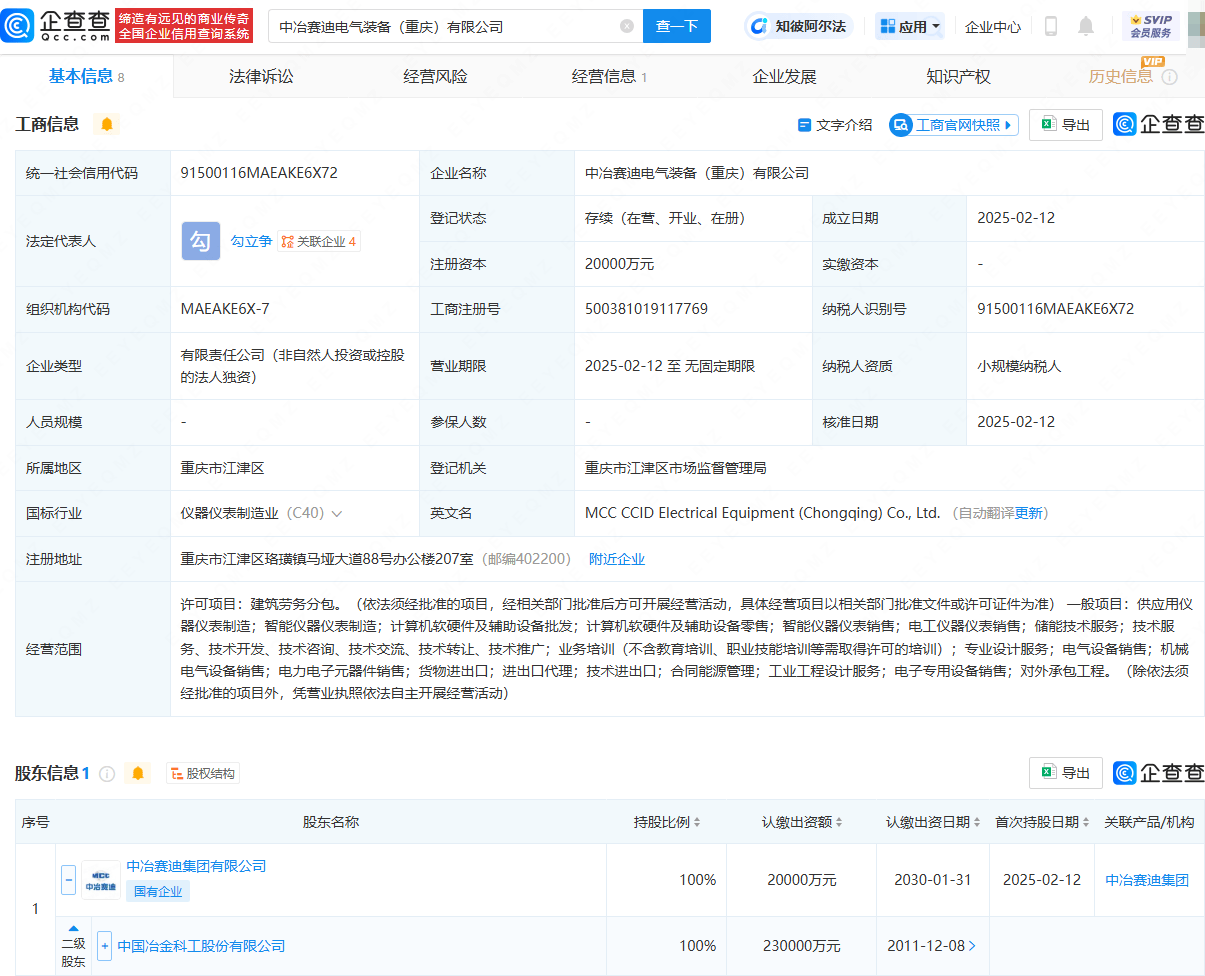1205x976 pixels.
Task: Click the 工商注册号 value 500381019117769
Action: click(x=646, y=309)
